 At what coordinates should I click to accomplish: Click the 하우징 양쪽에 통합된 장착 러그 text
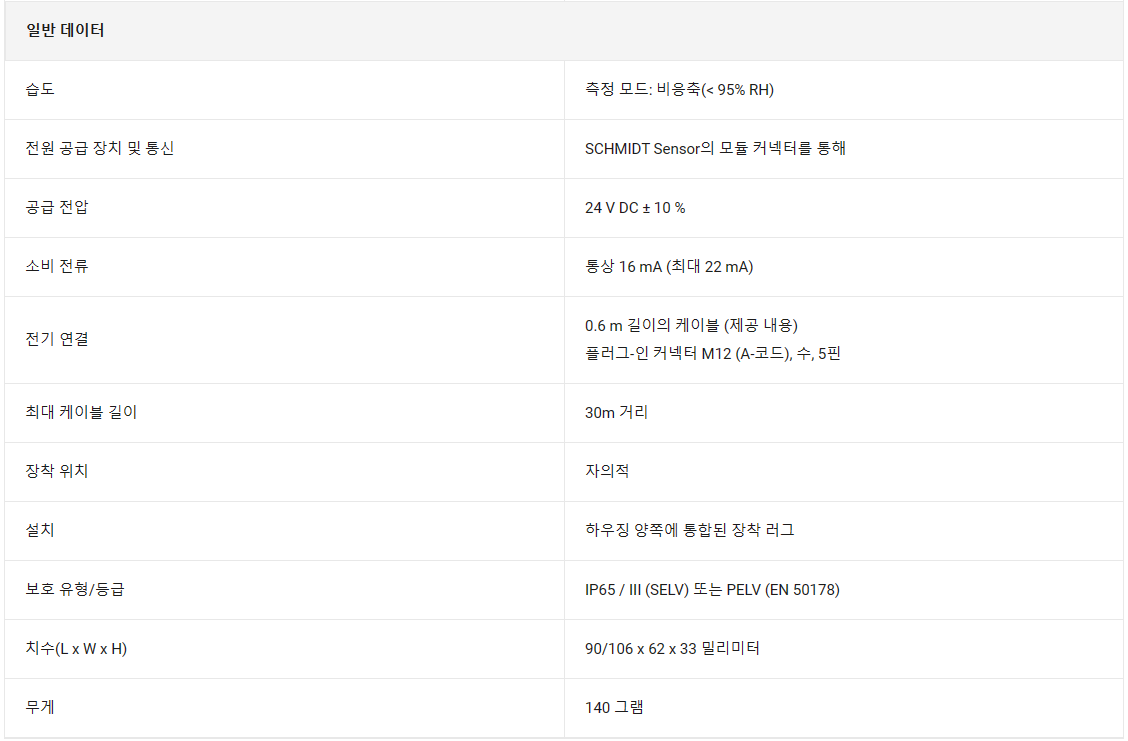pos(689,531)
